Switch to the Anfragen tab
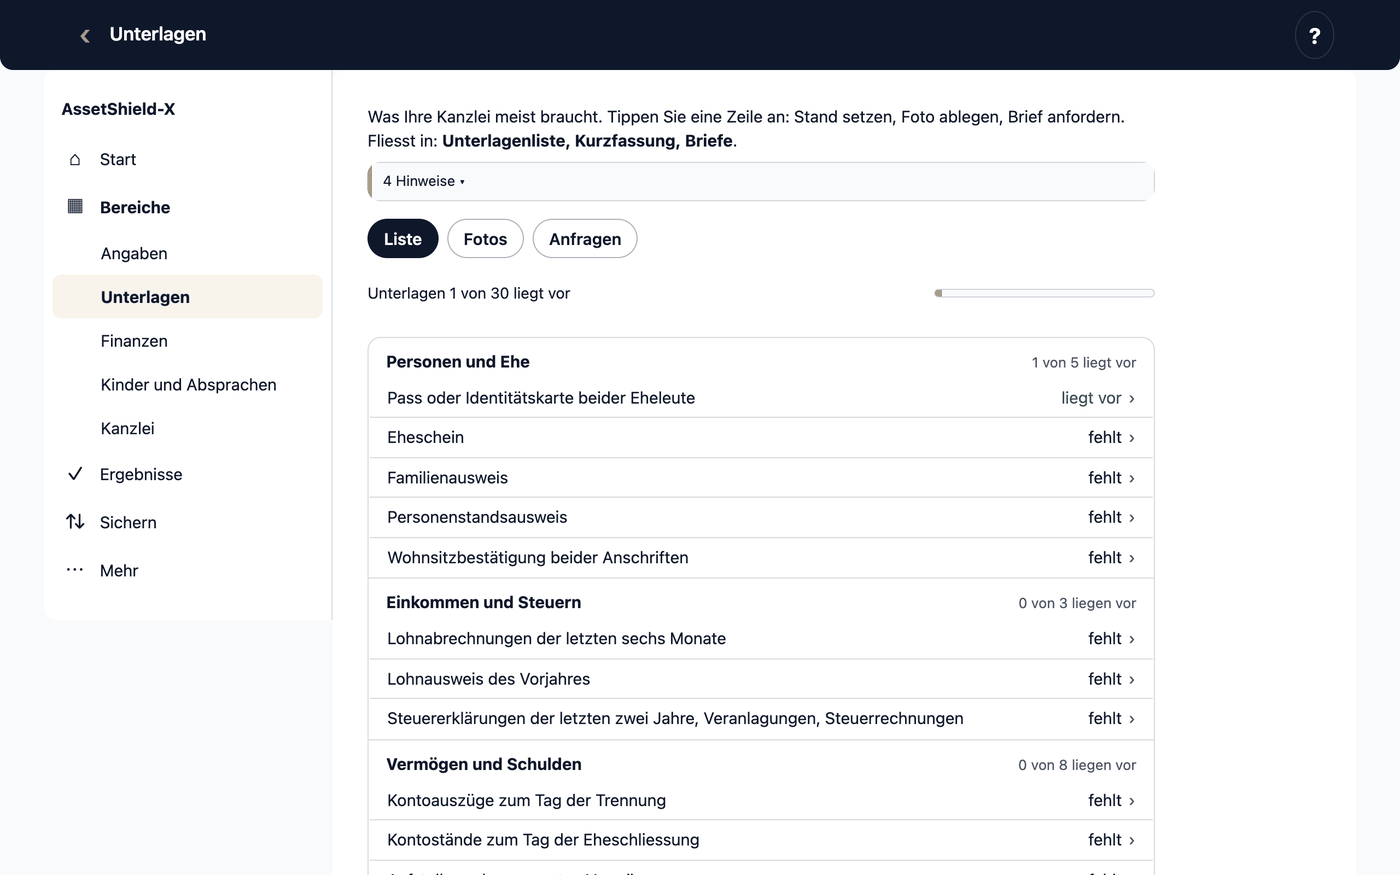The width and height of the screenshot is (1400, 875). [x=585, y=239]
